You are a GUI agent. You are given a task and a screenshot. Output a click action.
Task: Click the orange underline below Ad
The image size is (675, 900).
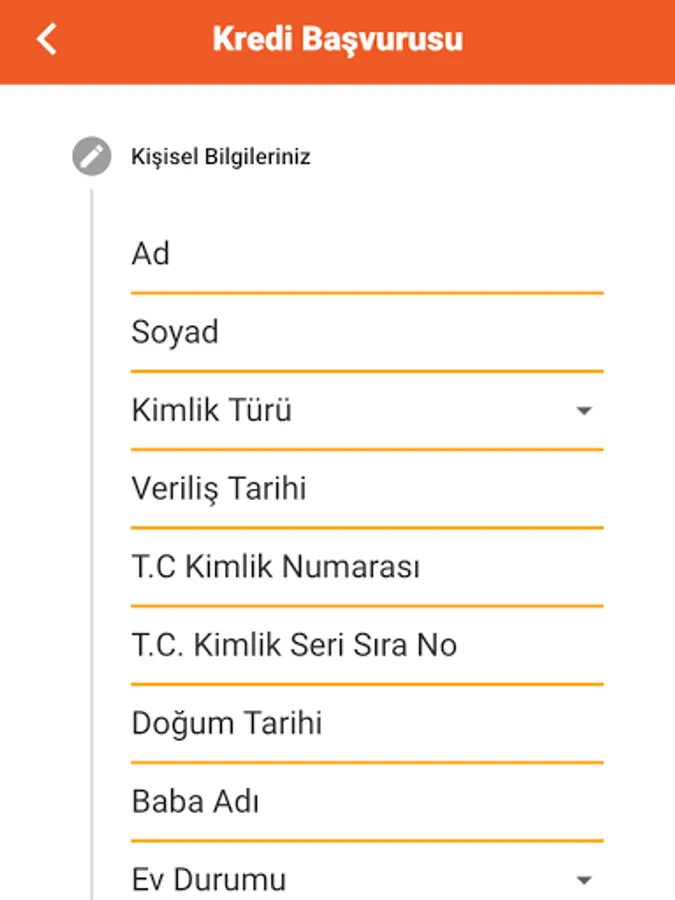tap(366, 293)
